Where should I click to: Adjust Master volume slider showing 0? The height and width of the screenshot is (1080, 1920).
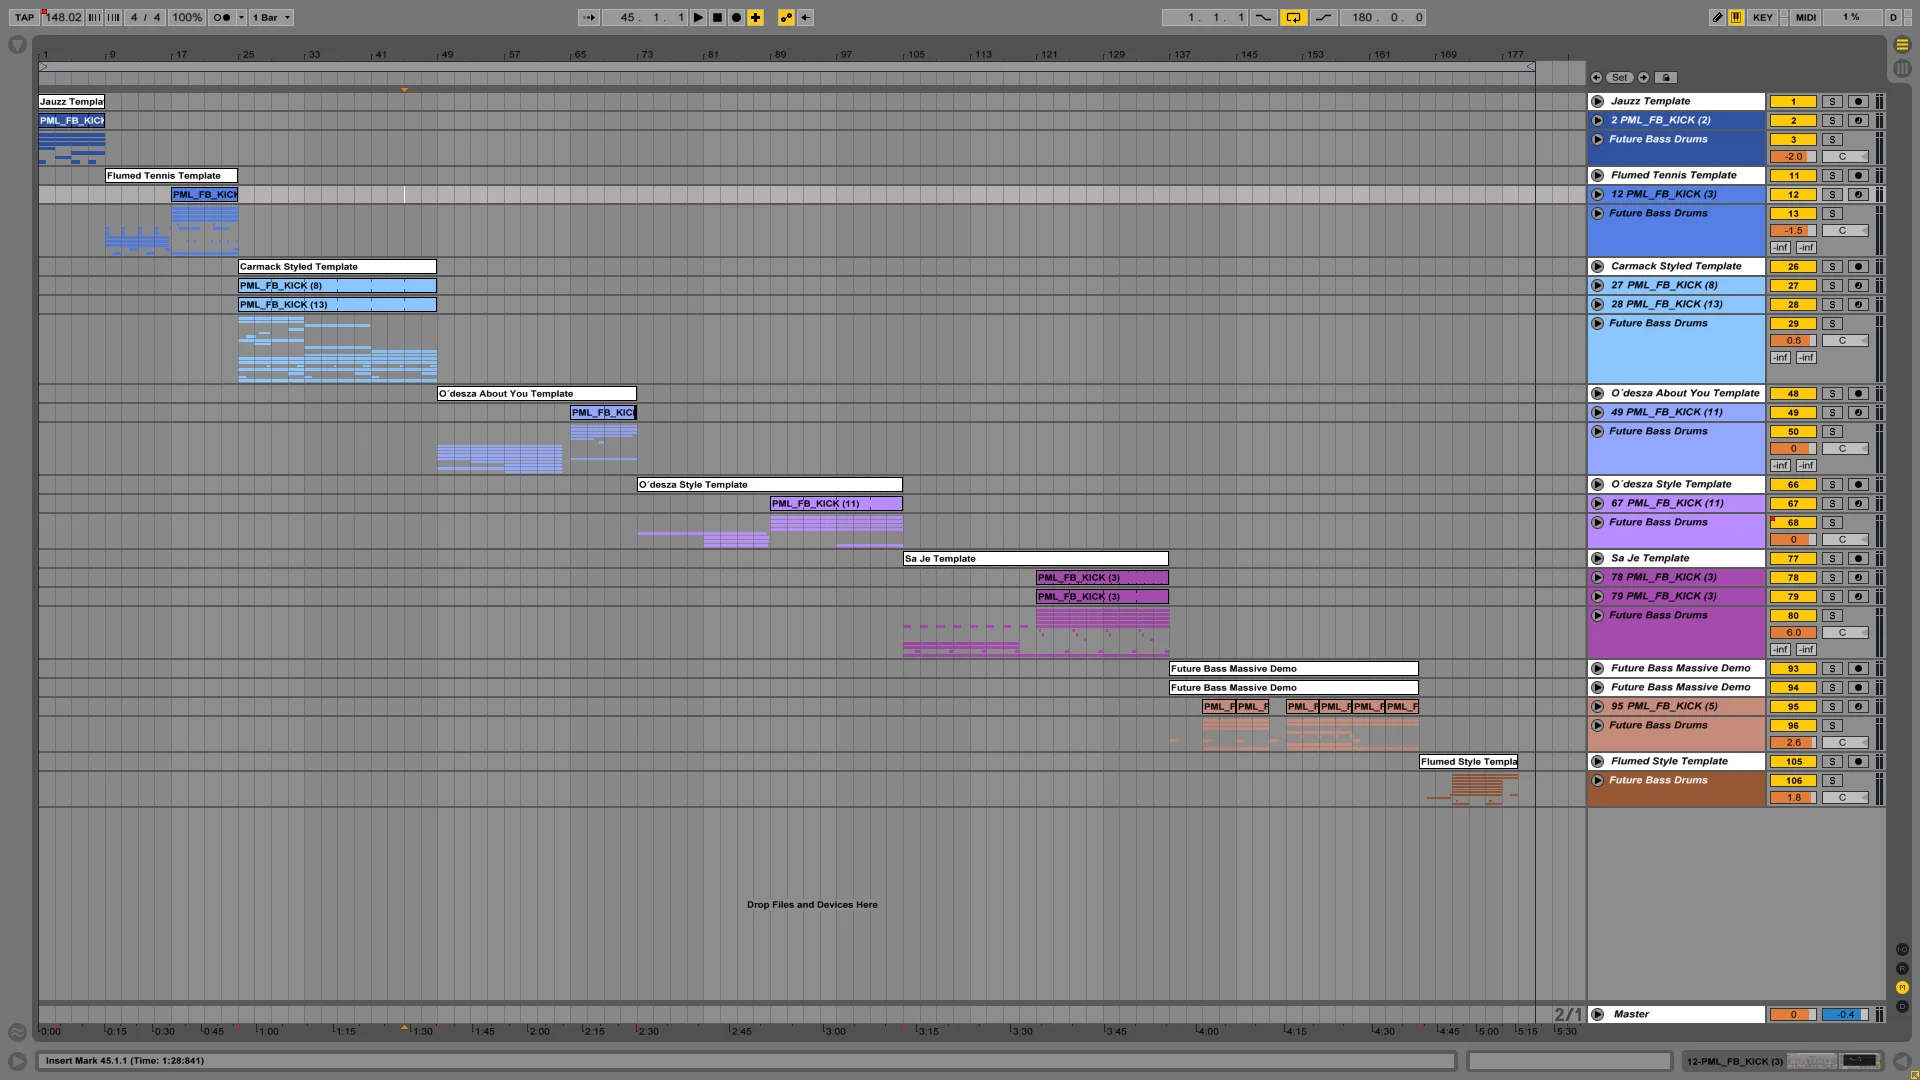[1793, 1014]
